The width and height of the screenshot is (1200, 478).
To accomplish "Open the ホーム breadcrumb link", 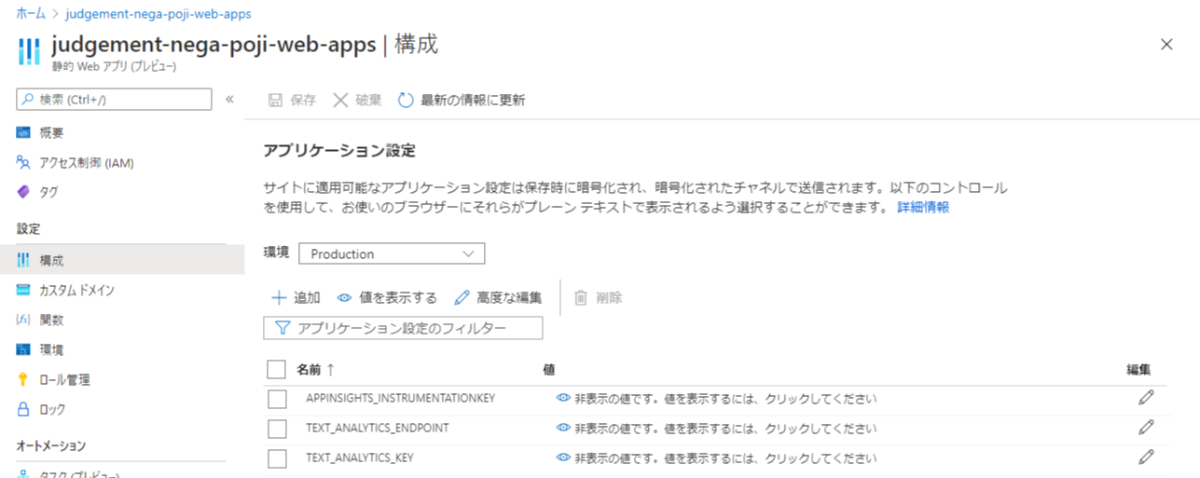I will 31,14.
